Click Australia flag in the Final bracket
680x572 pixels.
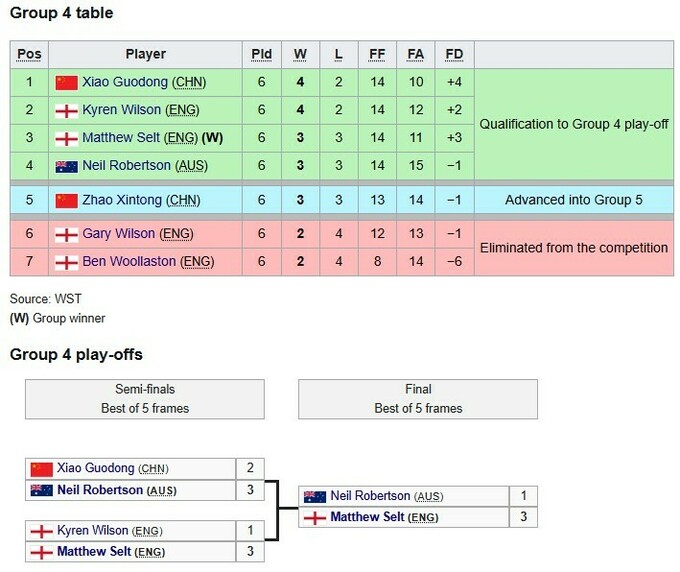coord(315,497)
